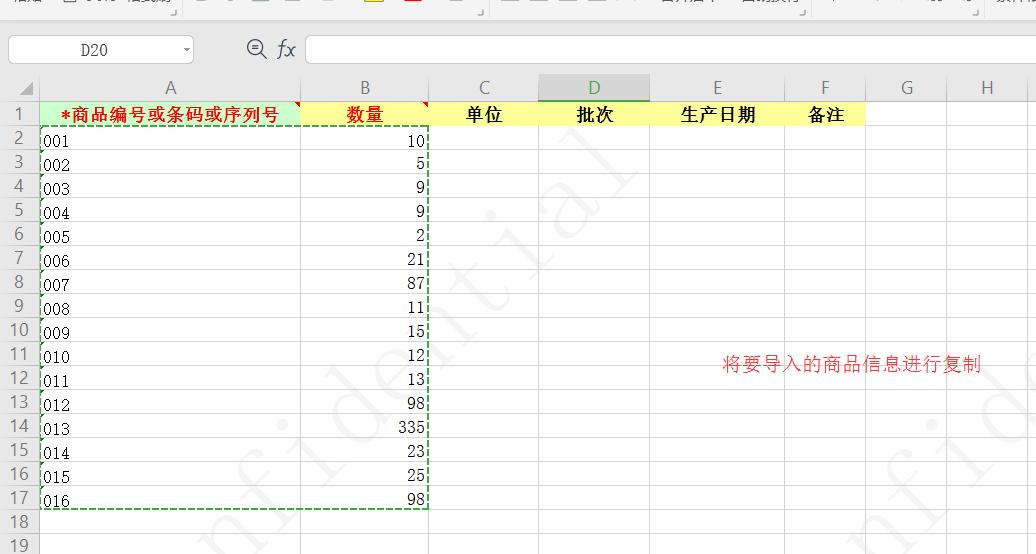This screenshot has width=1036, height=554.
Task: Select column C header
Action: click(484, 88)
